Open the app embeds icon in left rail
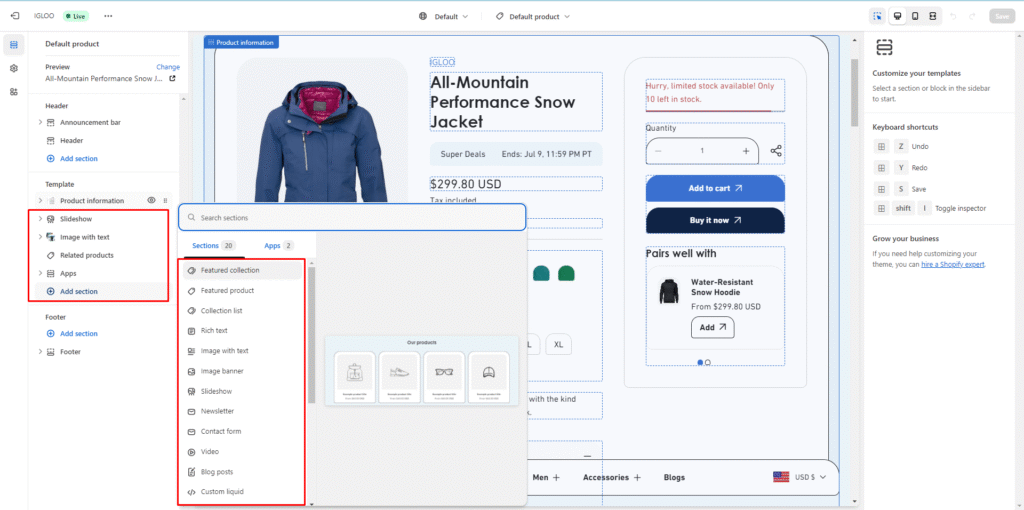 pos(14,91)
